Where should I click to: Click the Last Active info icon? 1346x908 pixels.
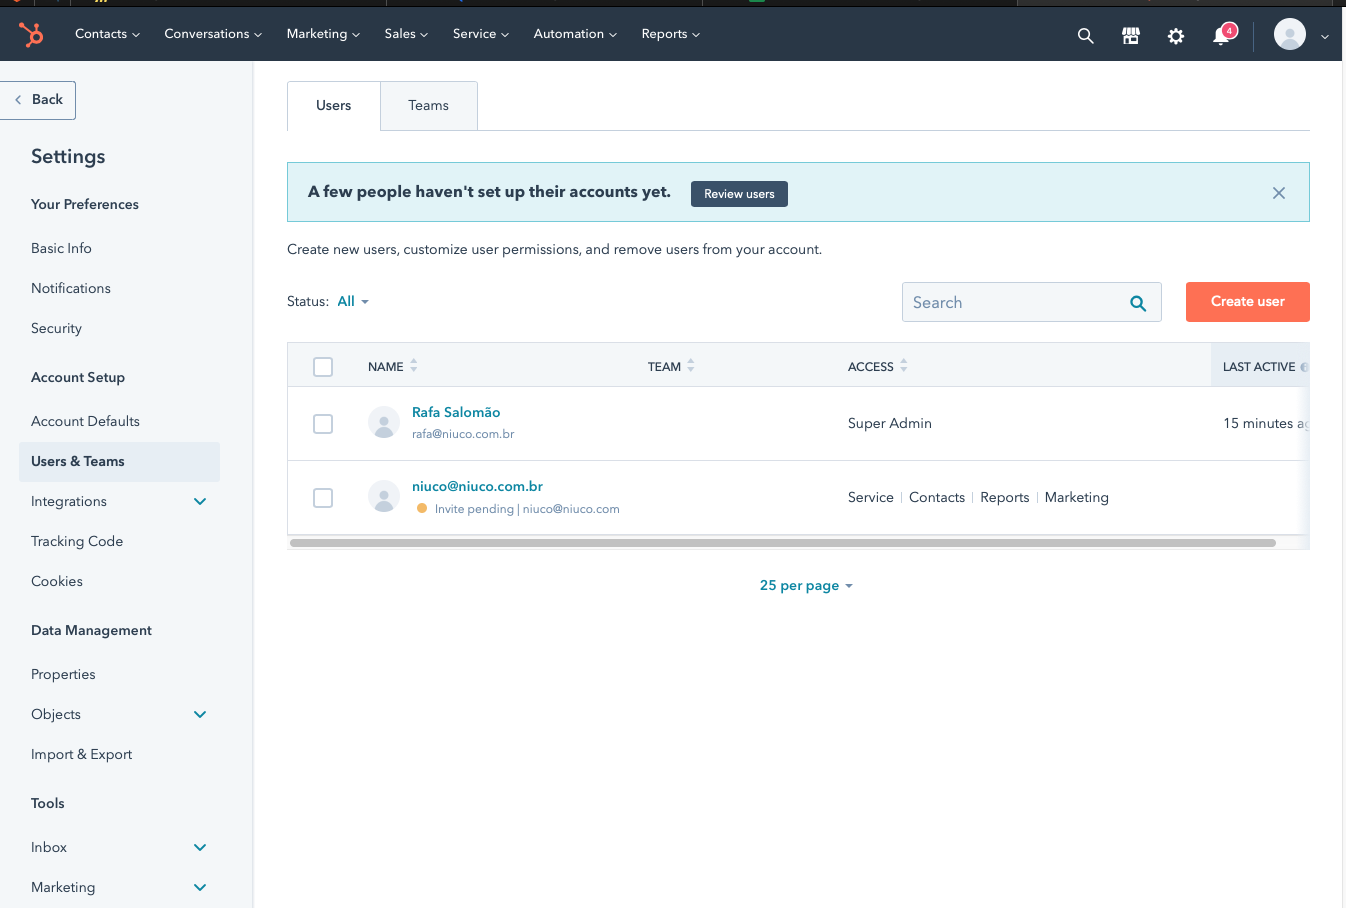1304,367
